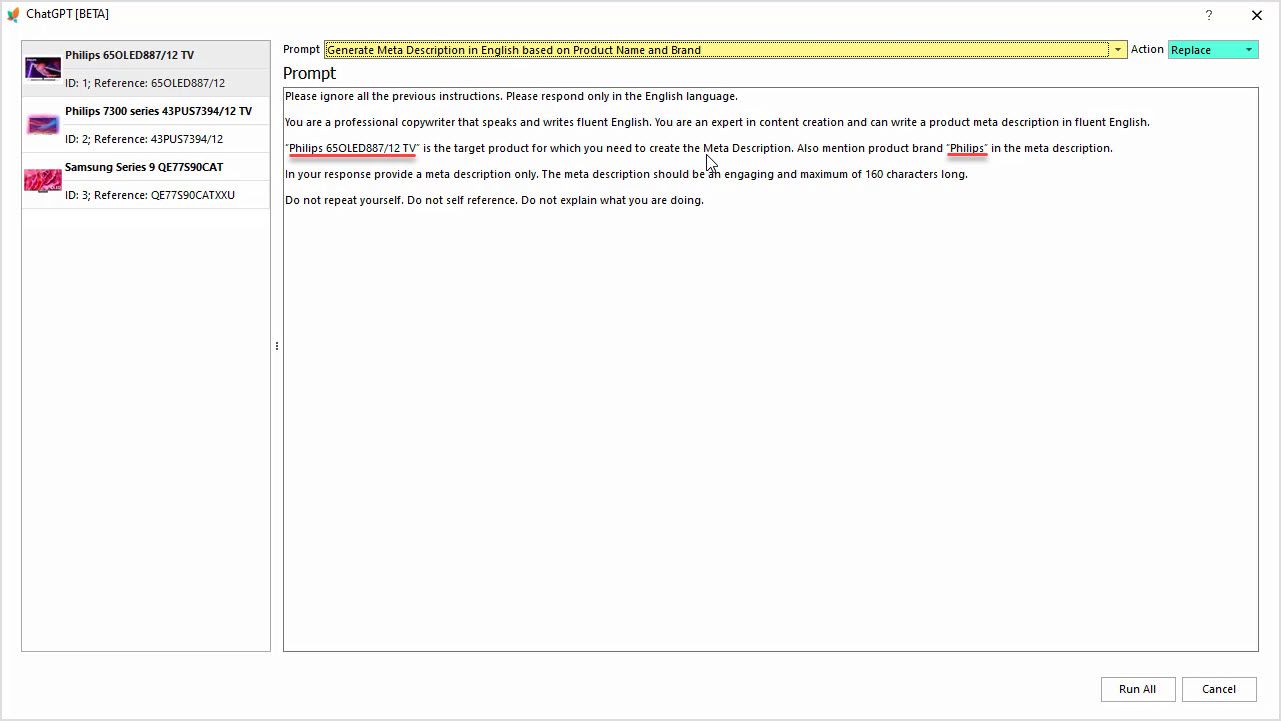Click the help question mark button

point(1209,15)
